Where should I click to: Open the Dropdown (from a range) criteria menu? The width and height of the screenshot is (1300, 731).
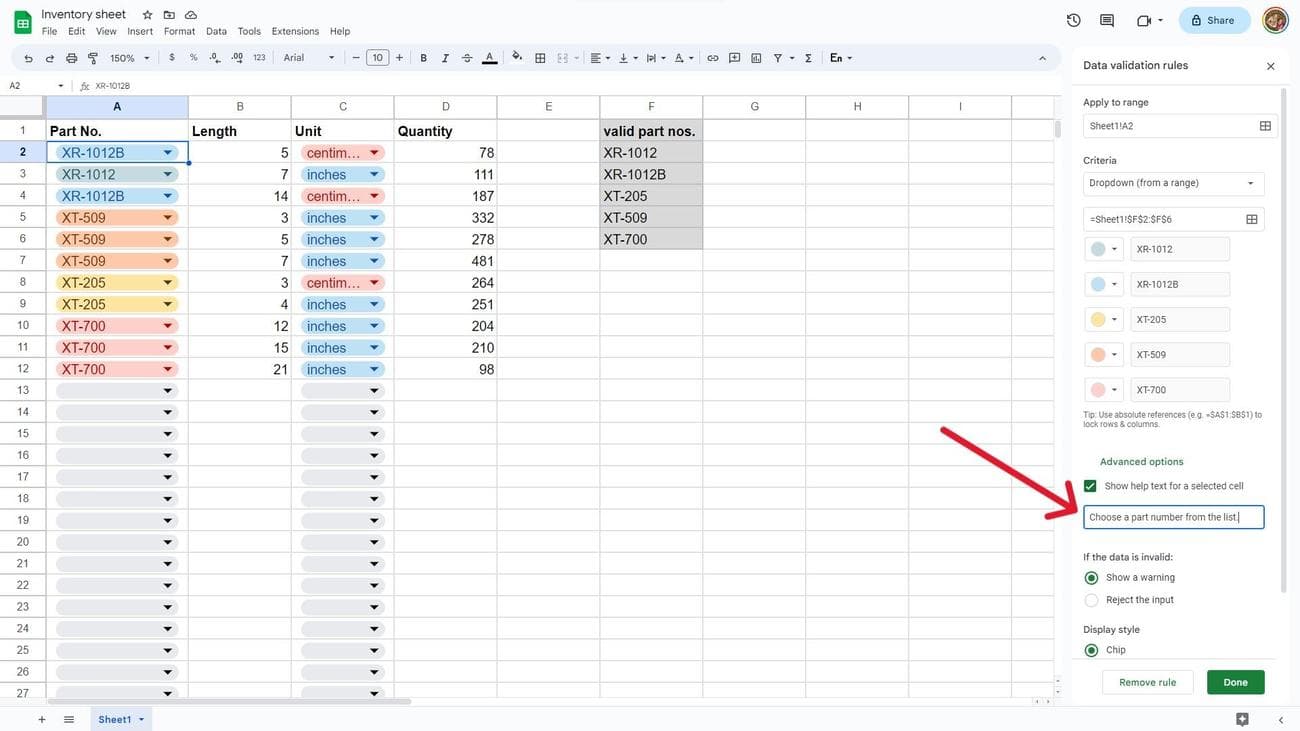pos(1173,183)
